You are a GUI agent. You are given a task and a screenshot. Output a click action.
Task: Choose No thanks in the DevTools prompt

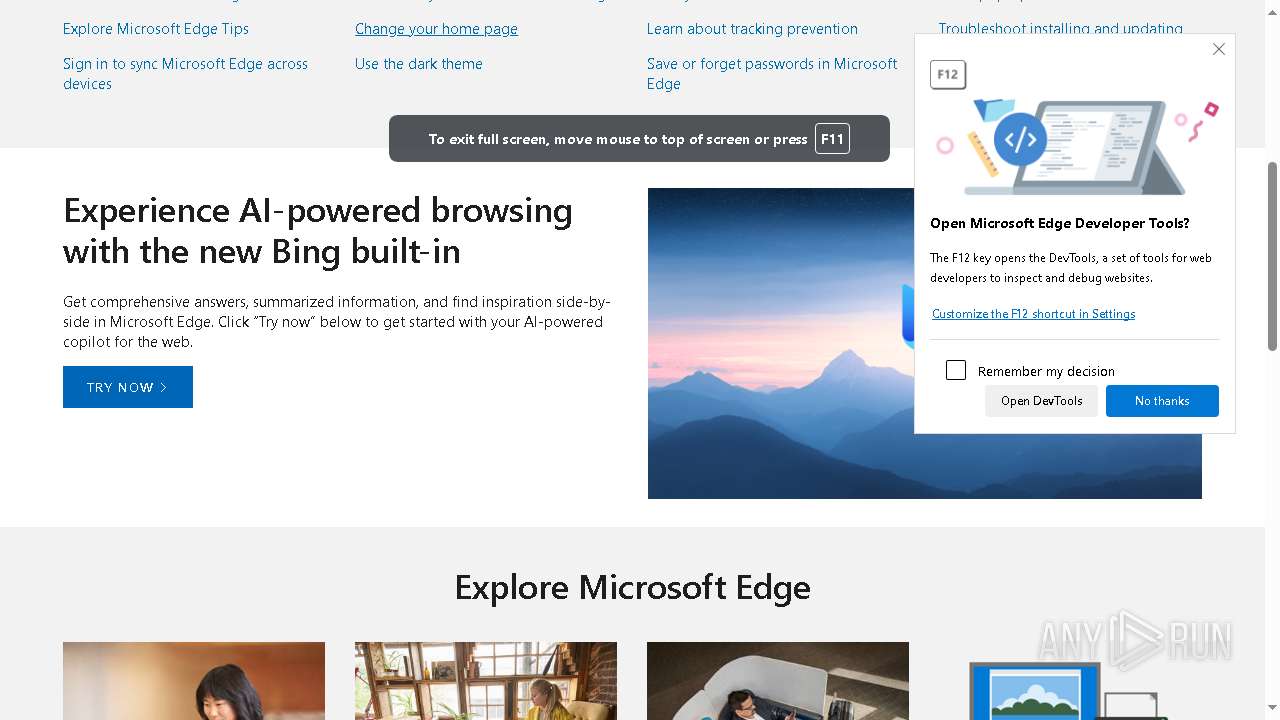(1162, 401)
